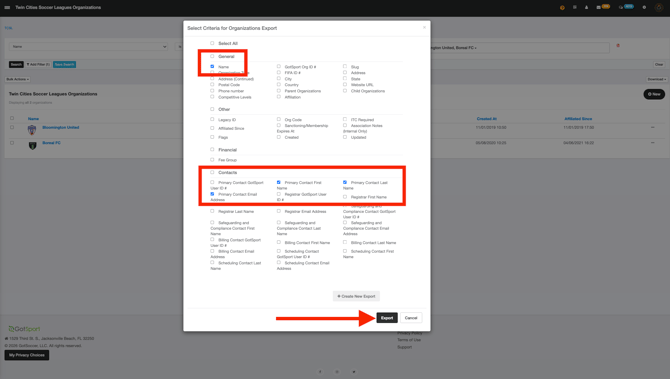Check the Website URL checkbox
The width and height of the screenshot is (670, 379).
[x=345, y=84]
